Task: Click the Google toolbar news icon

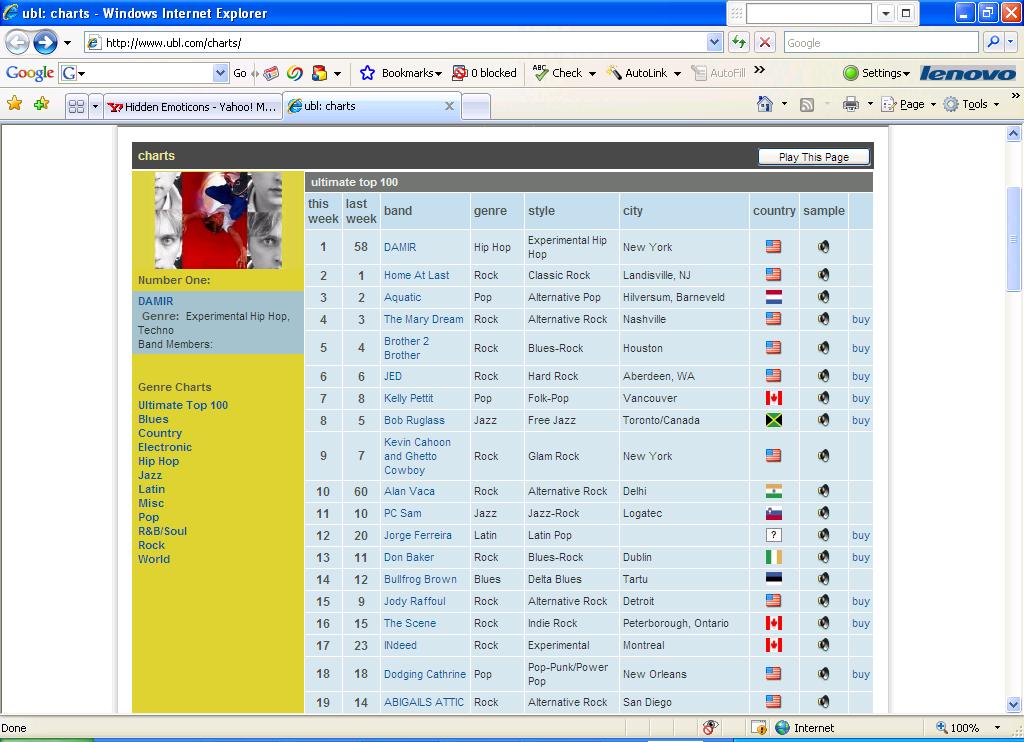Action: point(271,73)
